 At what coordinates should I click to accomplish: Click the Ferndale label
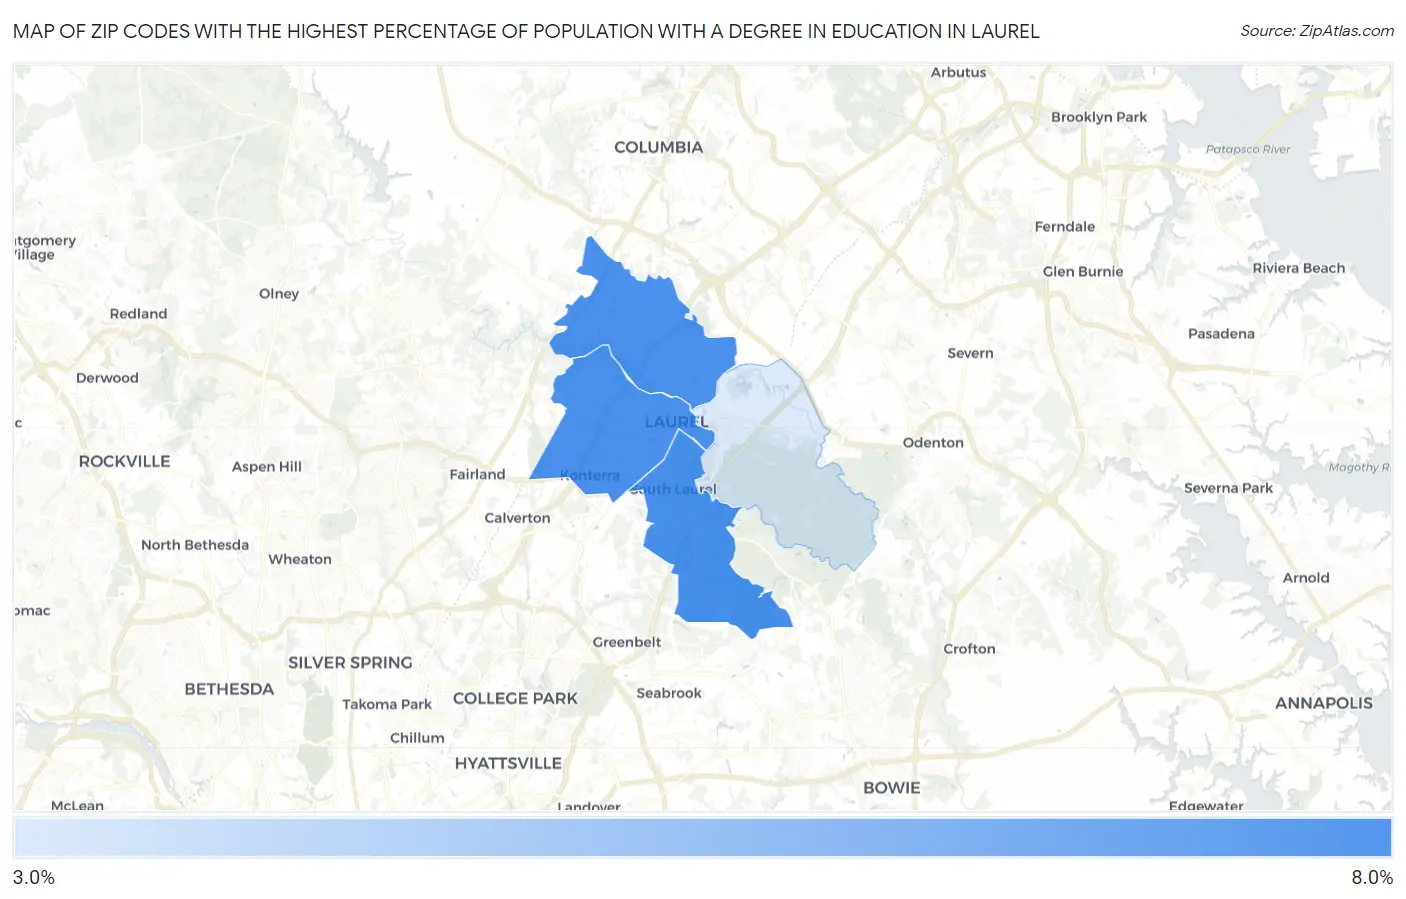tap(1064, 226)
